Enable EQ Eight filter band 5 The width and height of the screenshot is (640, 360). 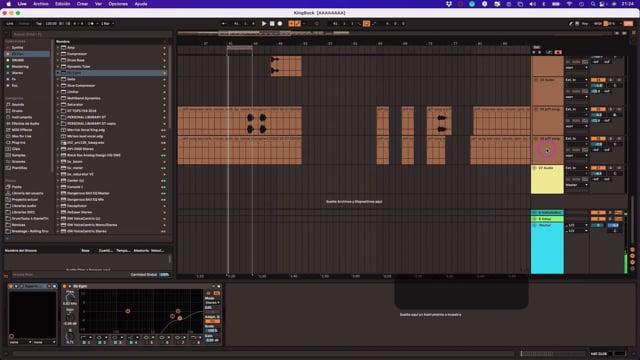[147, 342]
